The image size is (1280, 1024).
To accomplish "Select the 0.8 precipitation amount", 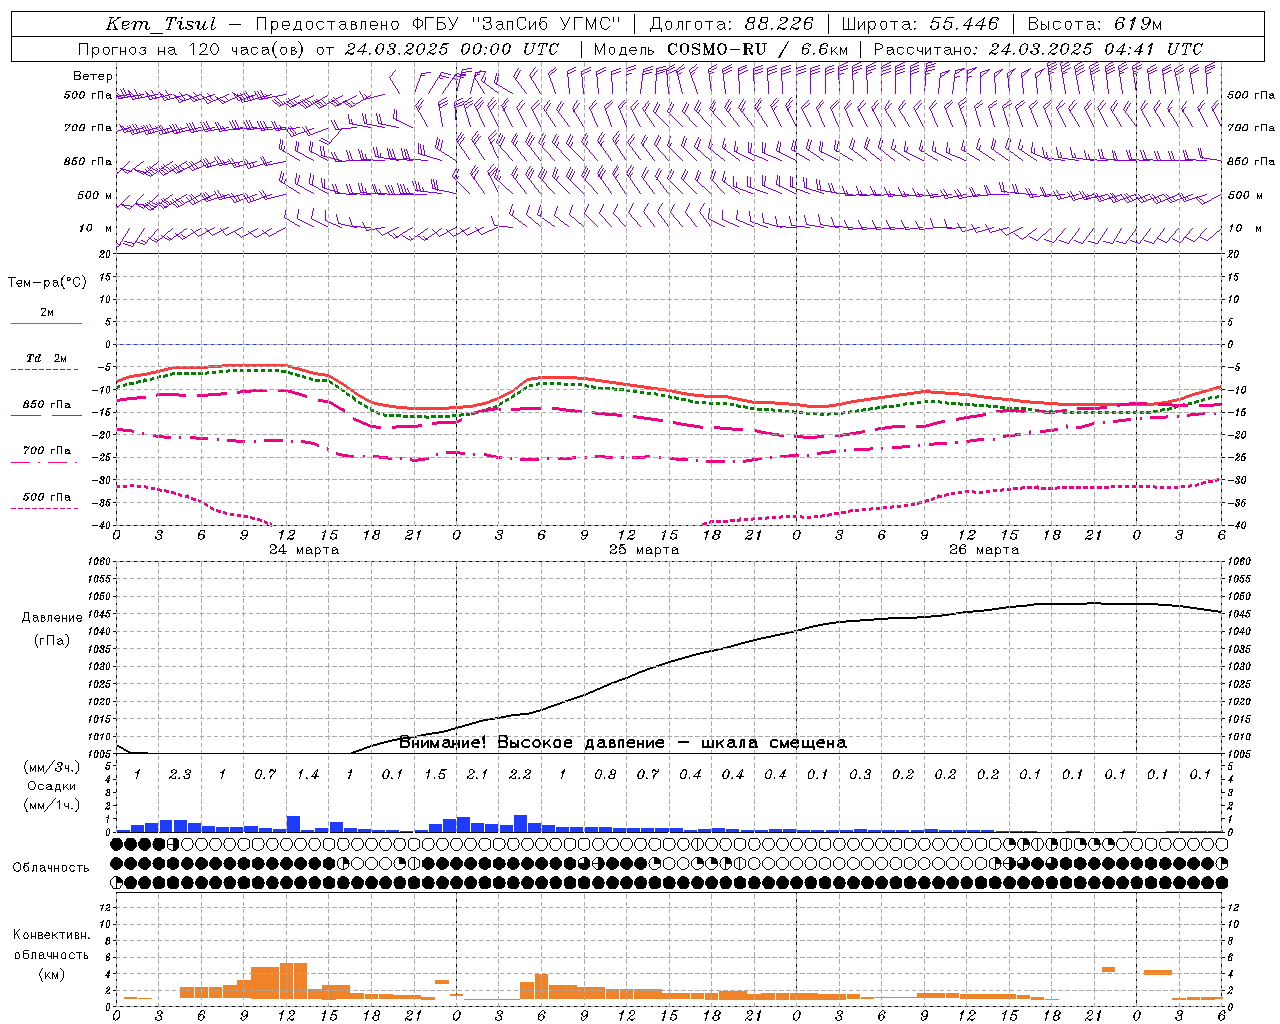I will pyautogui.click(x=605, y=775).
